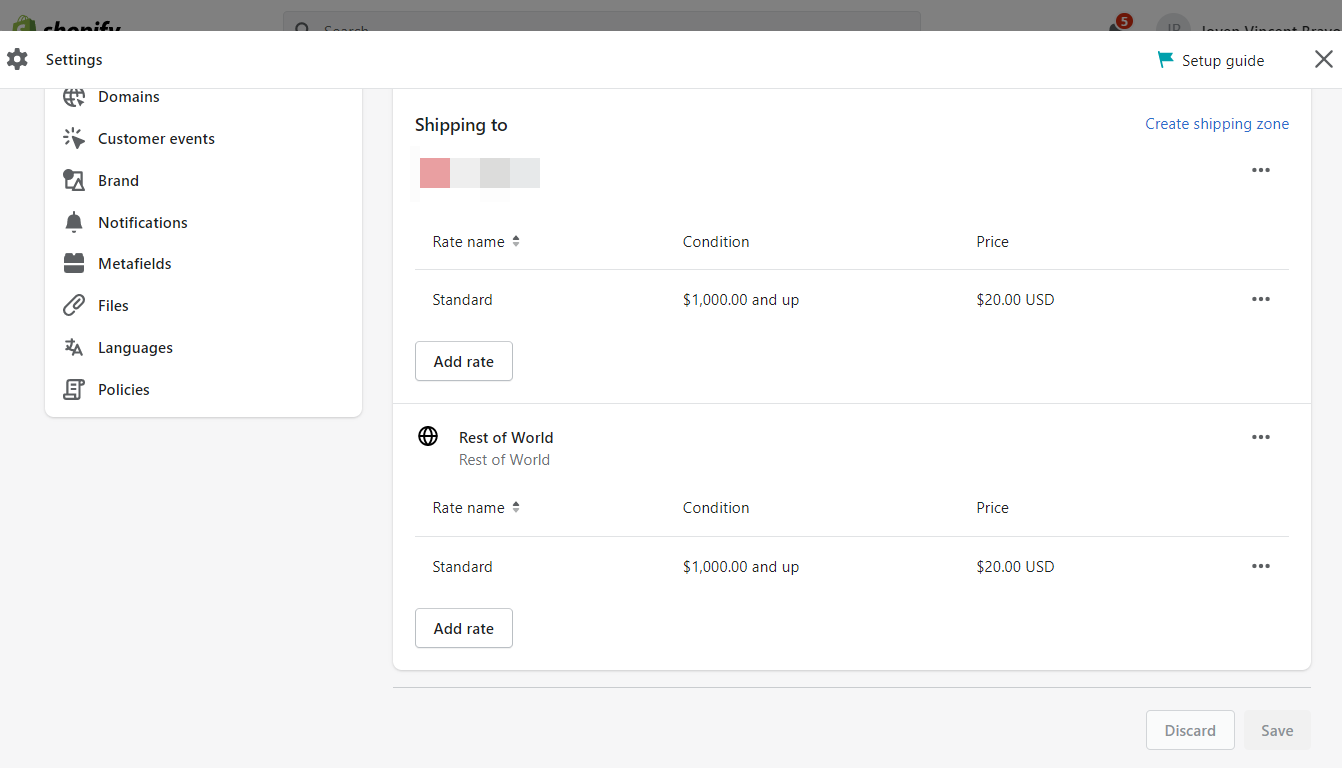Open more options for Rest of World zone
Image resolution: width=1342 pixels, height=768 pixels.
tap(1260, 437)
